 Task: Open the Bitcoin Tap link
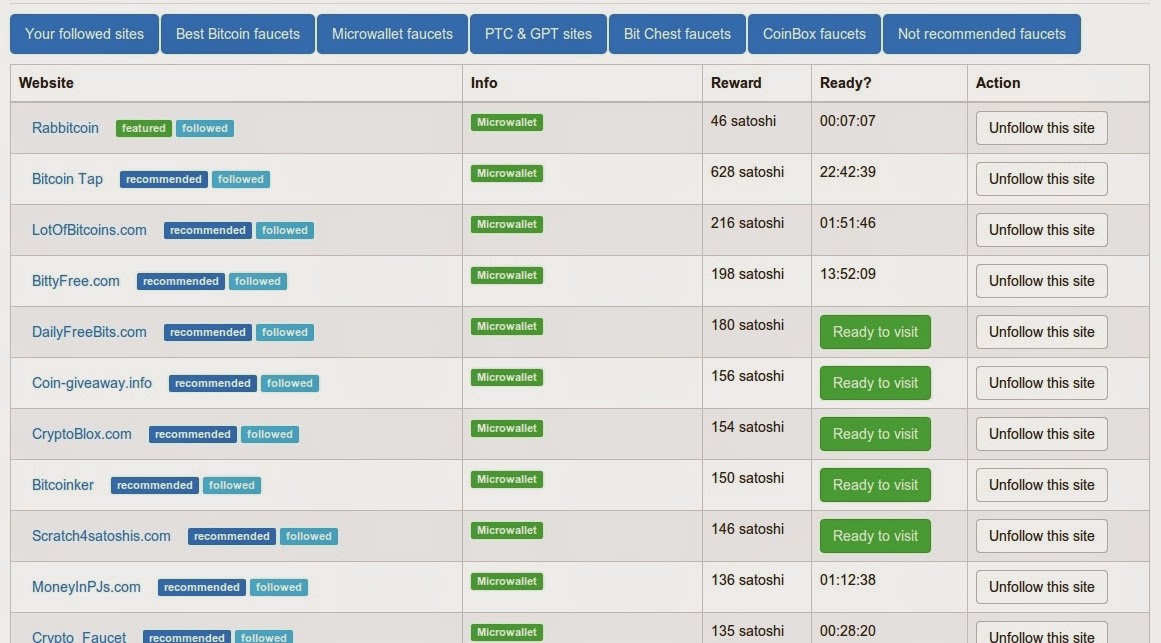67,179
